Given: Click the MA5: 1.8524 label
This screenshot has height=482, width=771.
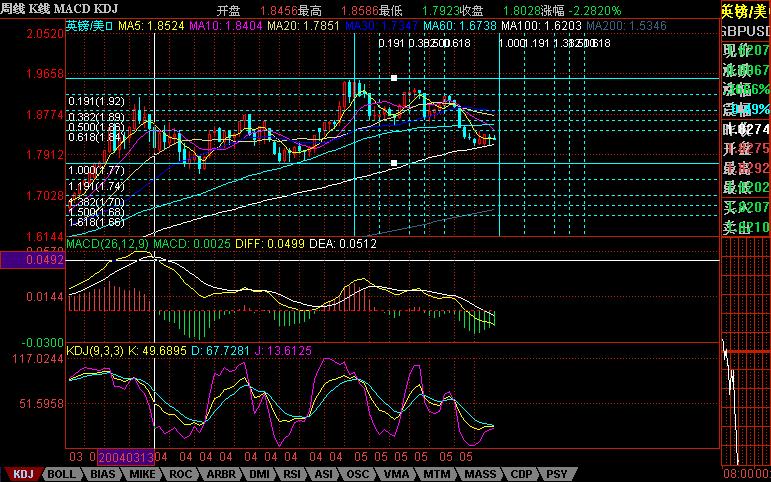Looking at the screenshot, I should [151, 26].
